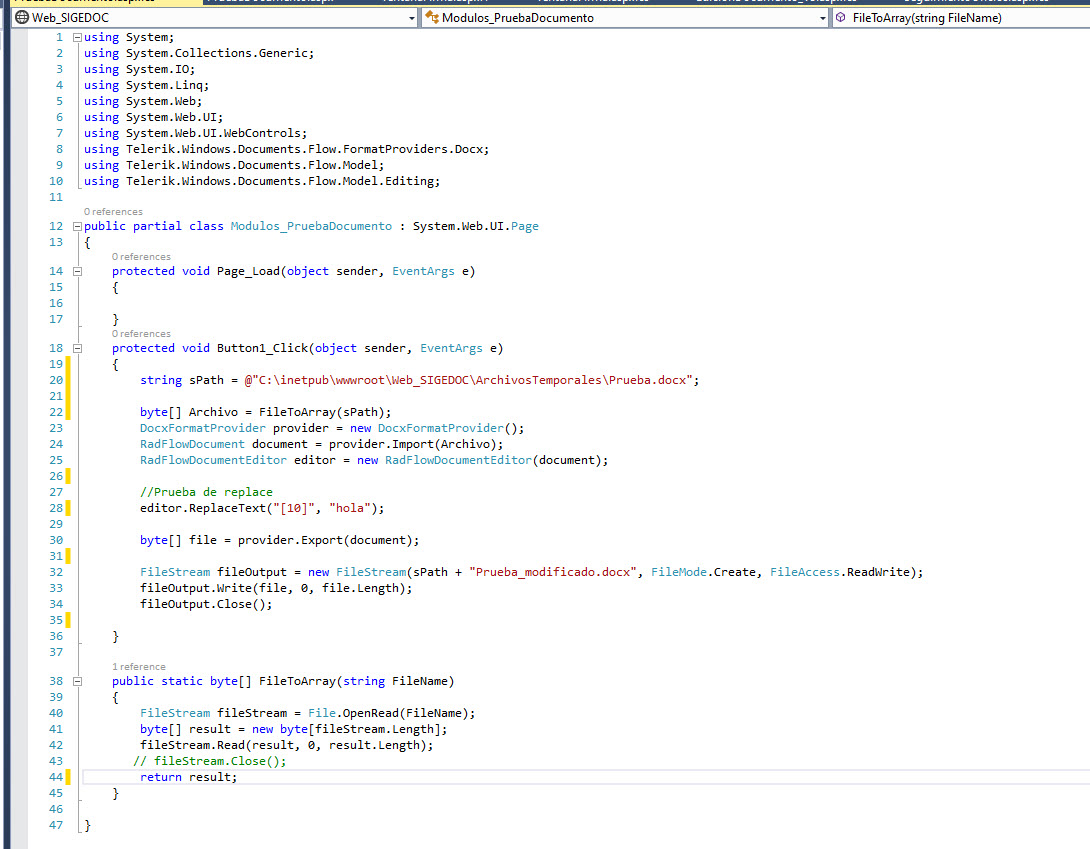This screenshot has height=849, width=1090.
Task: Click "0 references" above Page_Load
Action: click(x=141, y=257)
